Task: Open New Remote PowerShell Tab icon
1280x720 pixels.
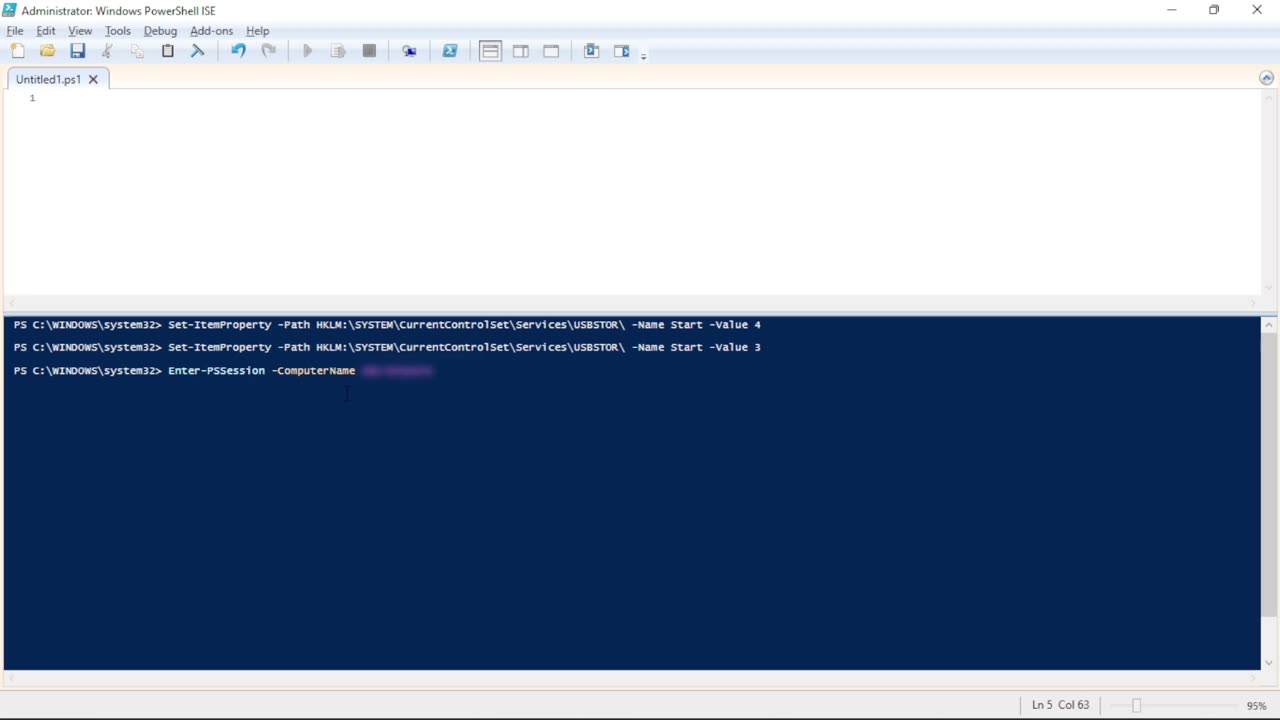Action: click(x=409, y=51)
